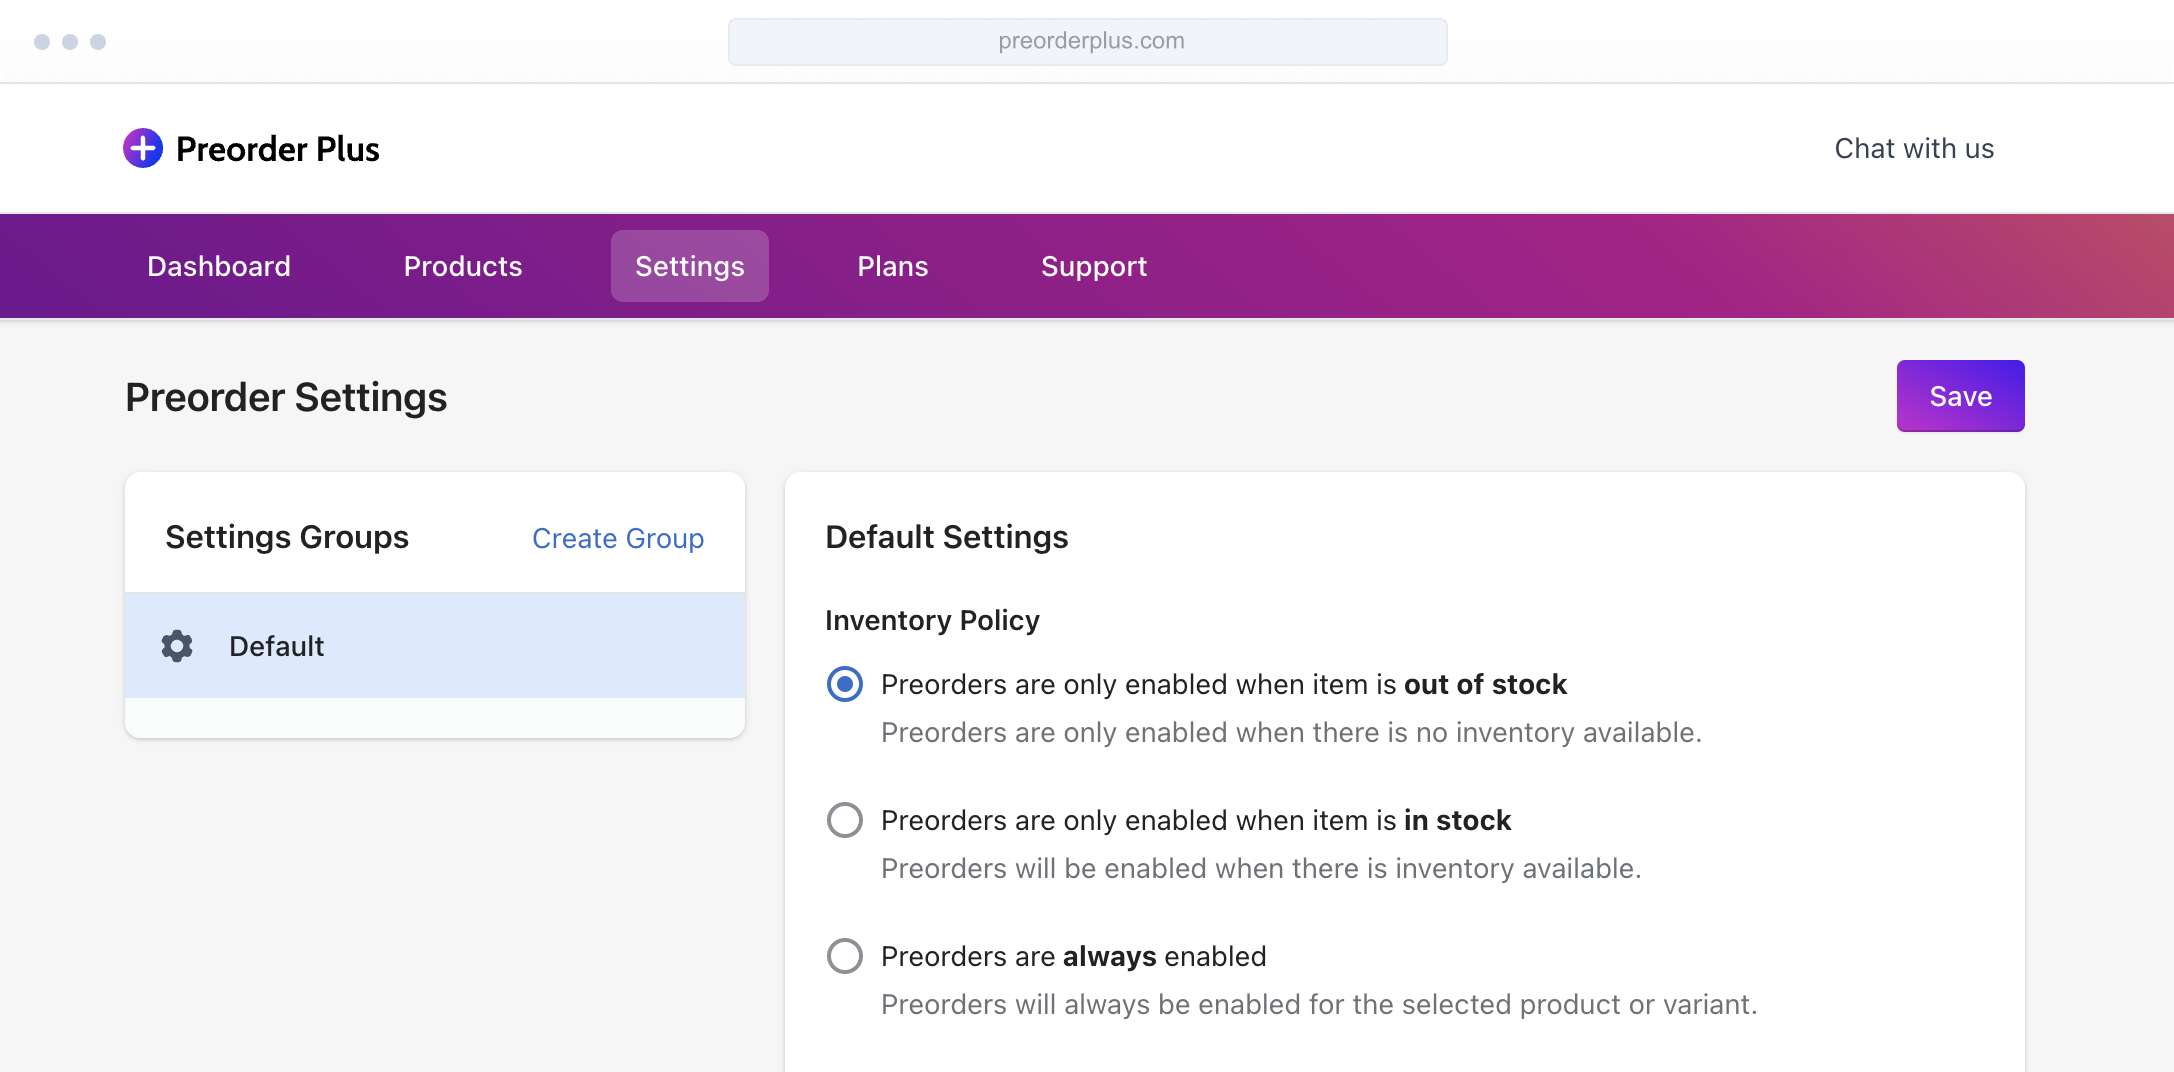
Task: Go to the Products tab
Action: pyautogui.click(x=463, y=266)
